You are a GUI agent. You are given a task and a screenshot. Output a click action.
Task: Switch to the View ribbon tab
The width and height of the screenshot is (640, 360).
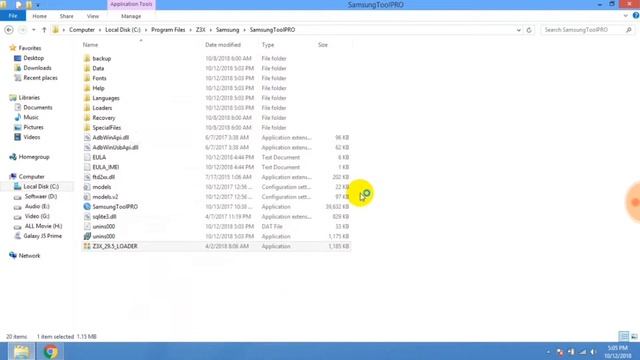click(93, 16)
